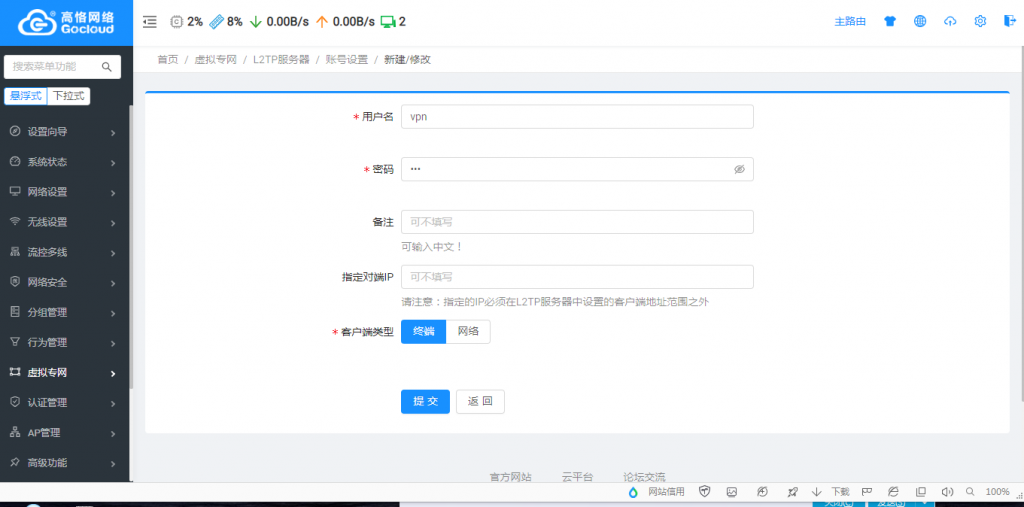Screen dimensions: 1024x507
Task: Select 终端 client type
Action: tap(424, 331)
